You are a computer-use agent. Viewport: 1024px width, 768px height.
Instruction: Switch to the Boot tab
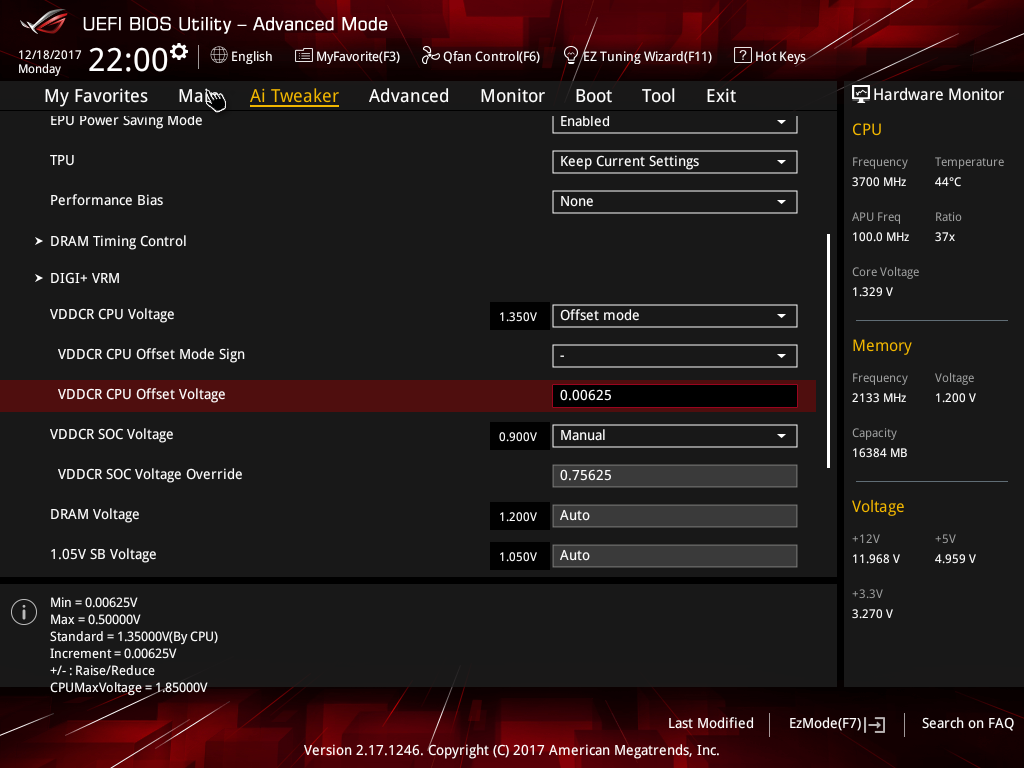[x=593, y=95]
